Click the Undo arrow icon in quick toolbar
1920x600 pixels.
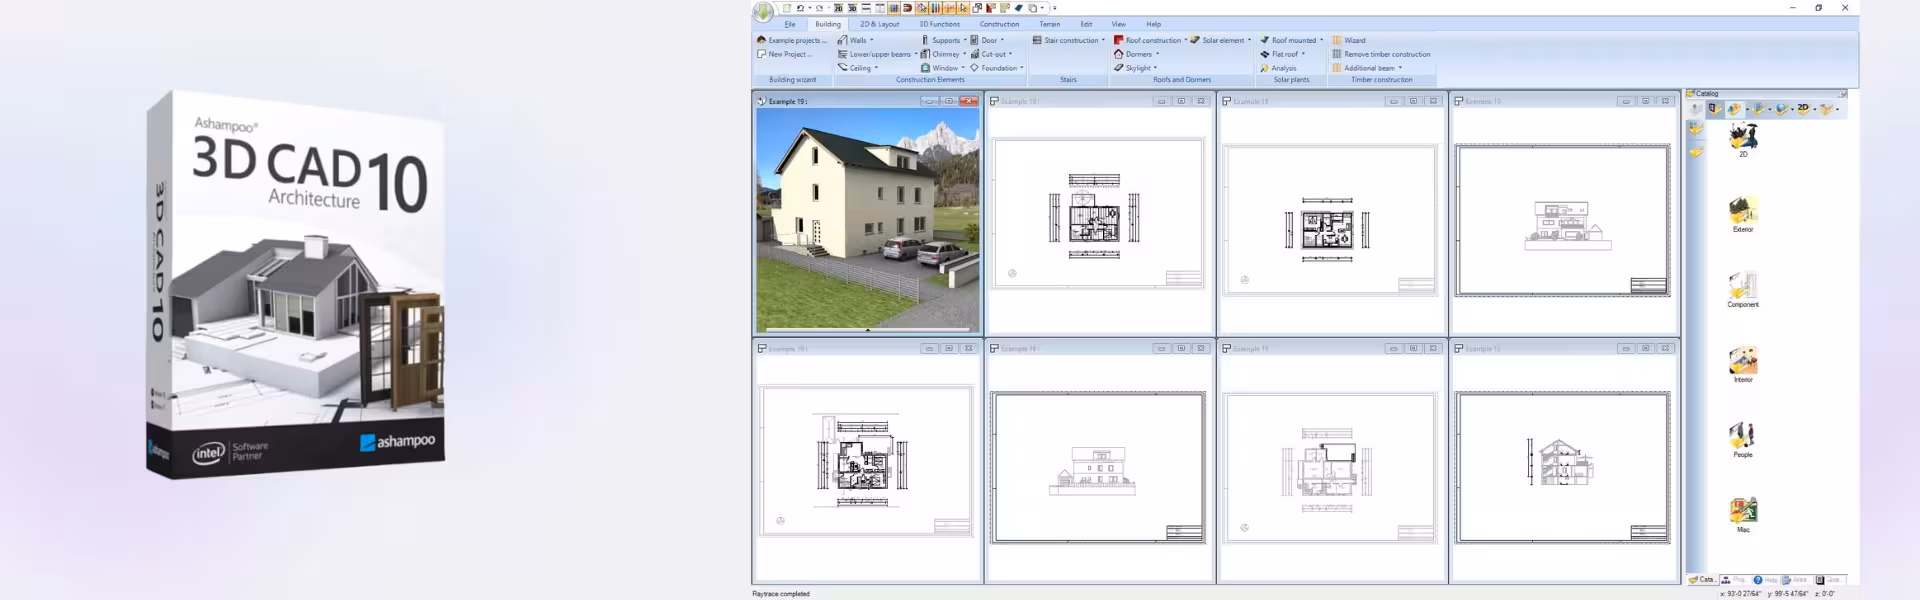click(800, 8)
